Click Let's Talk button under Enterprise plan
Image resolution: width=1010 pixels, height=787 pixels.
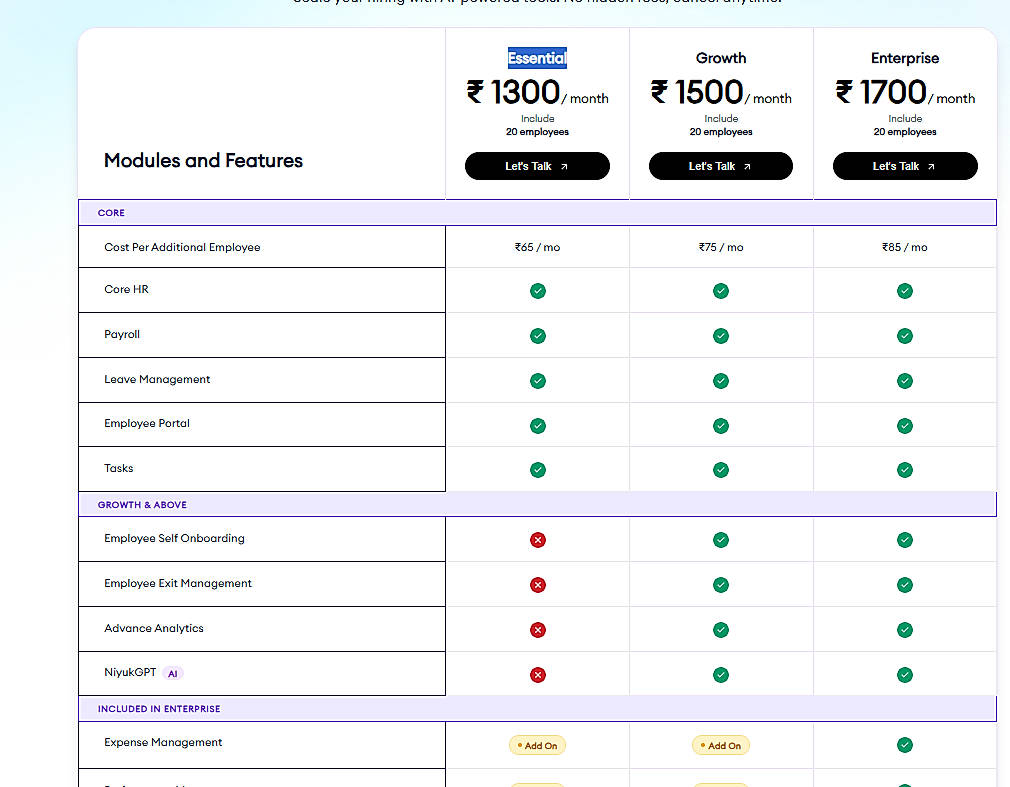(905, 166)
